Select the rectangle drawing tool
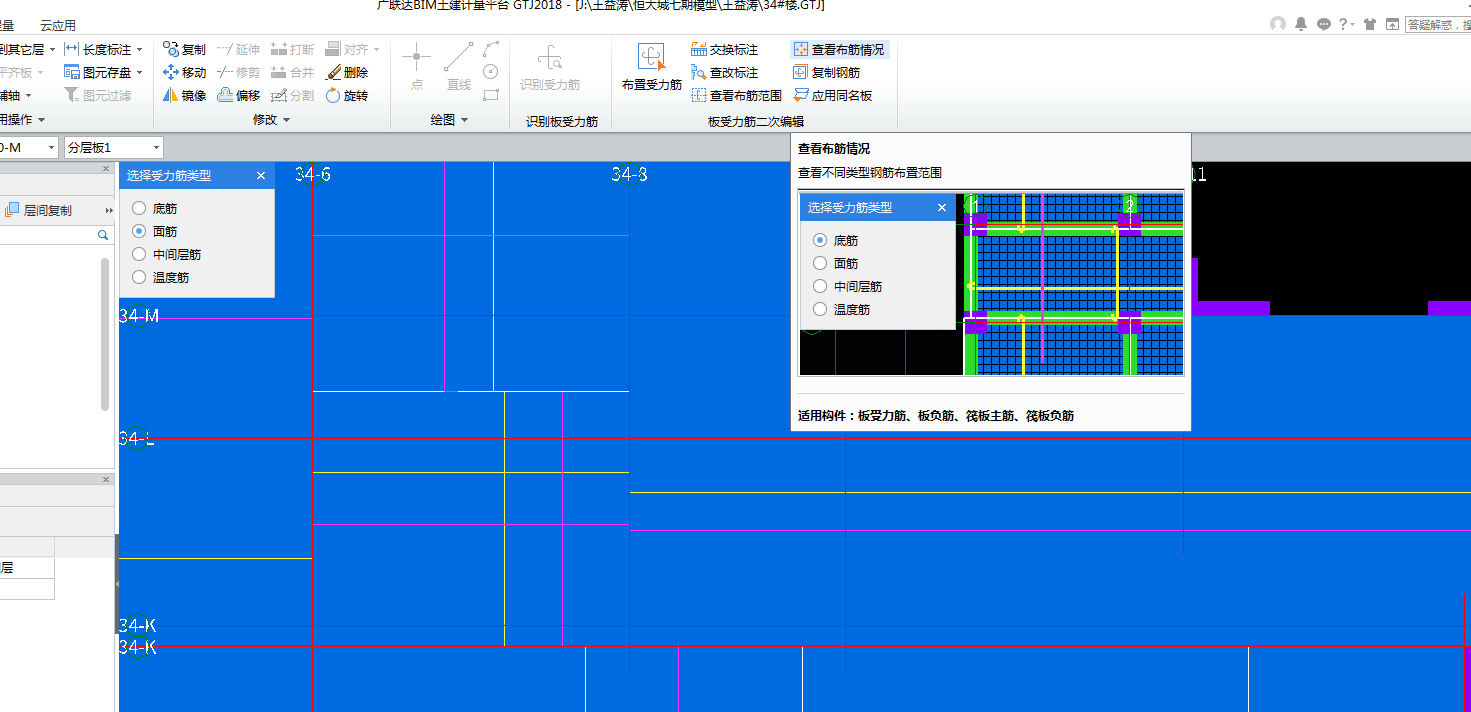 point(491,95)
